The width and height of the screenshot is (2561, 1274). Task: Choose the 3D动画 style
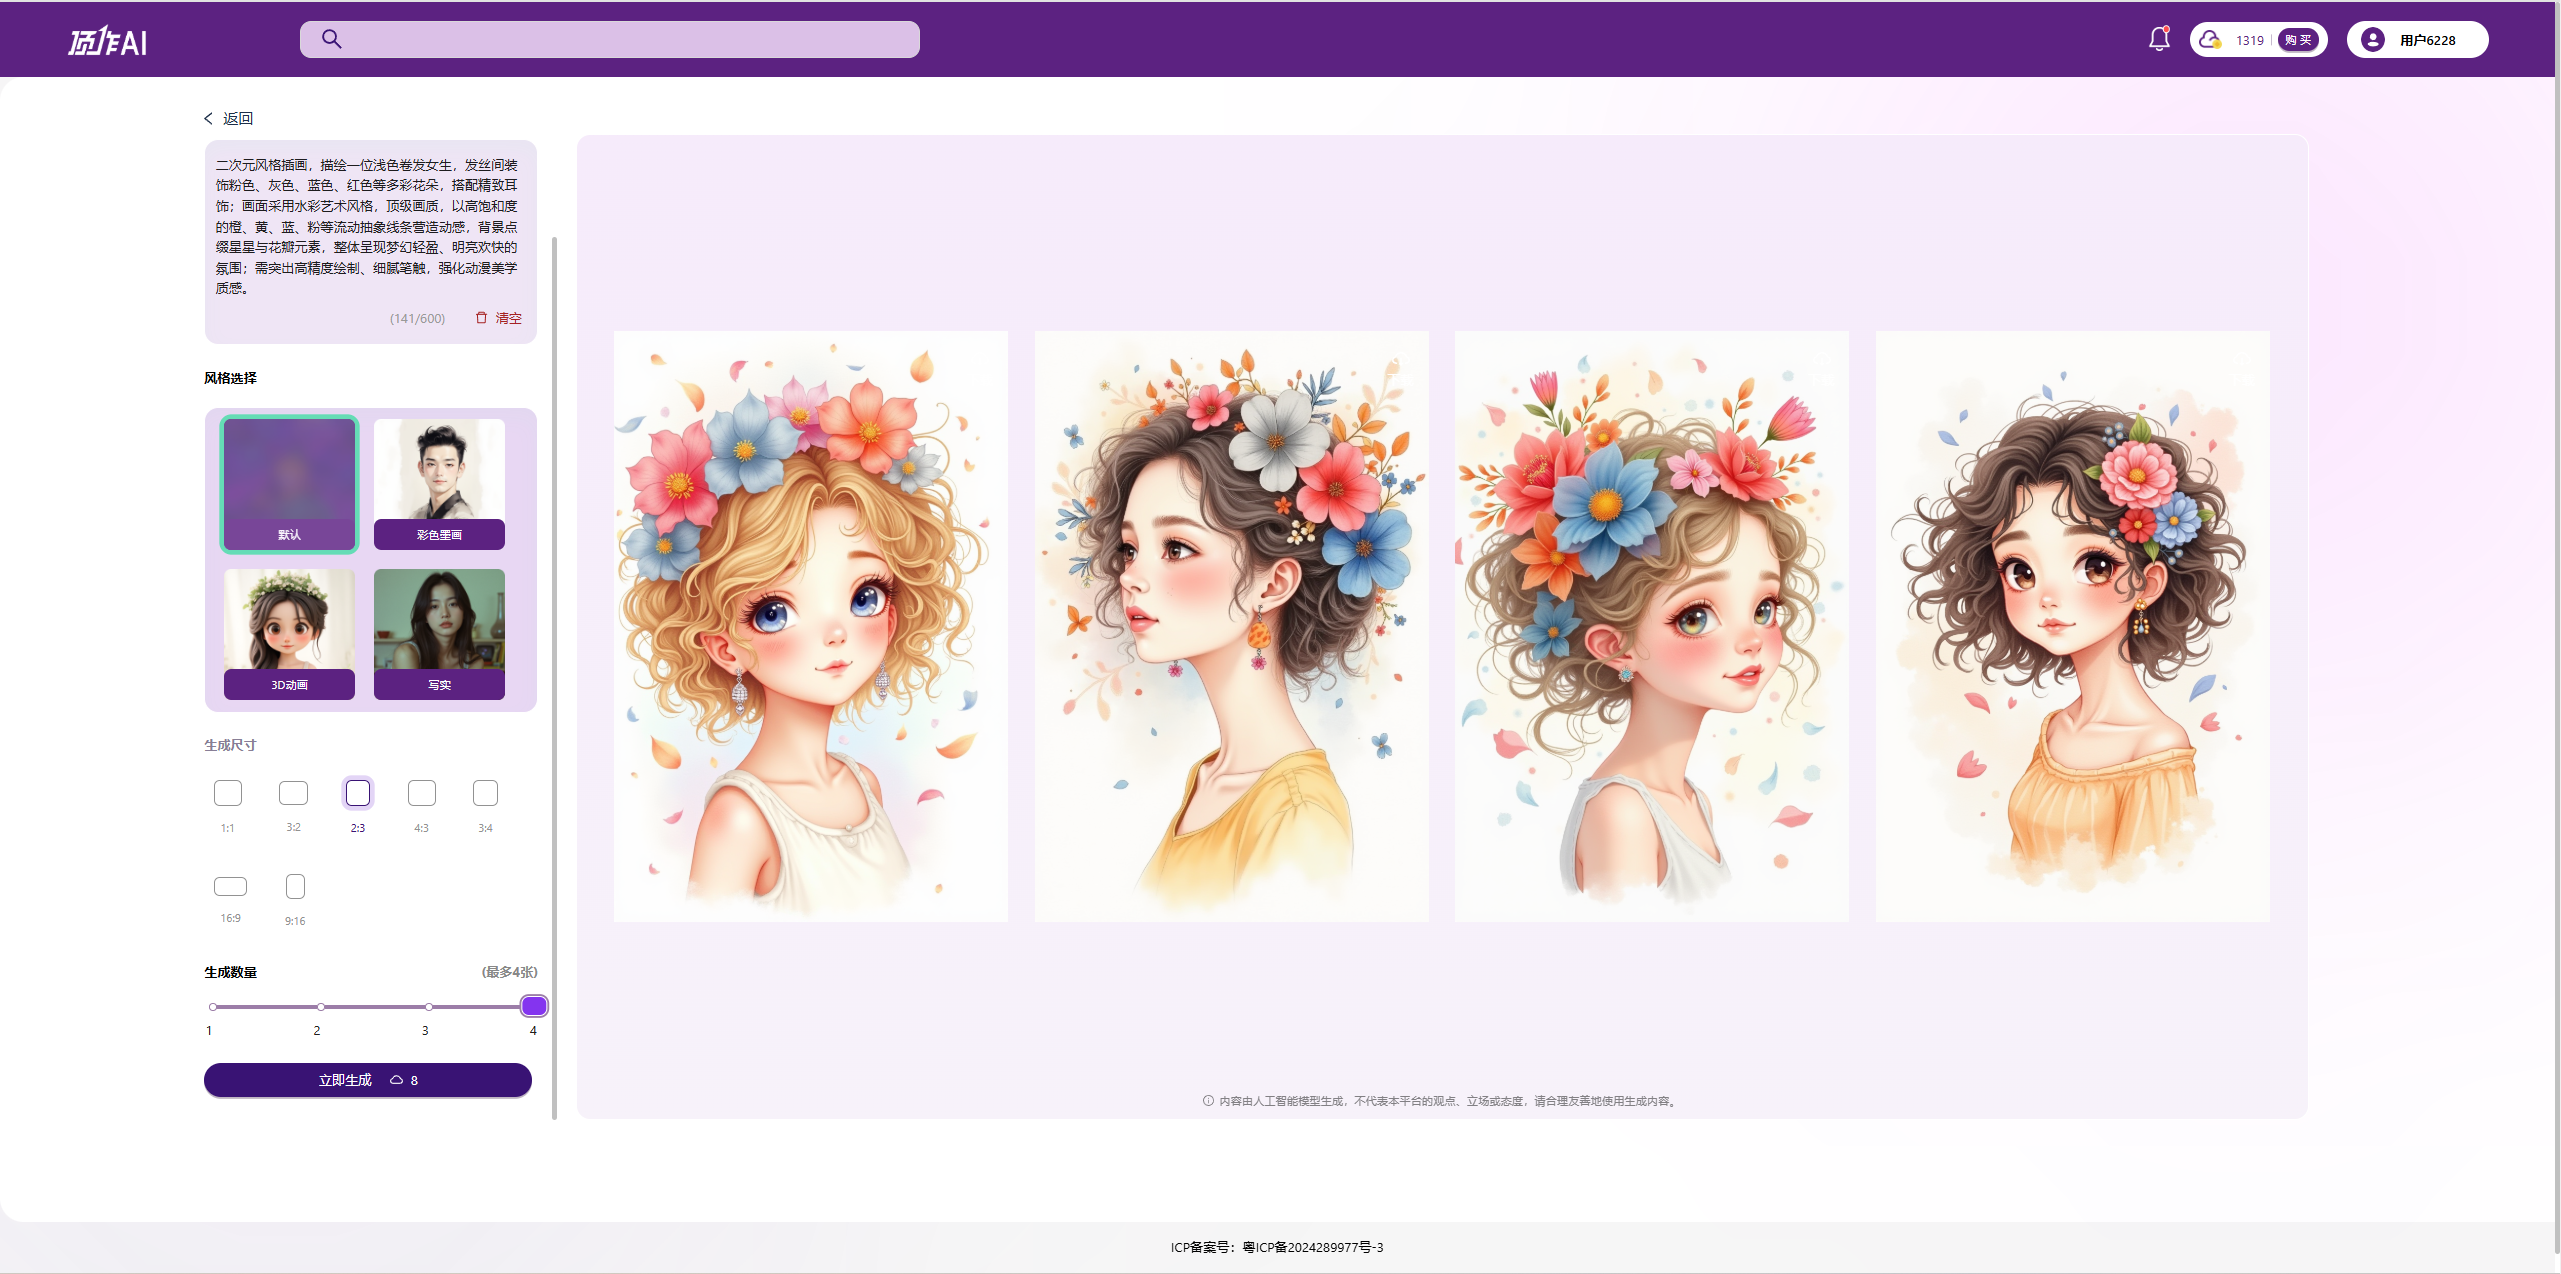[289, 633]
